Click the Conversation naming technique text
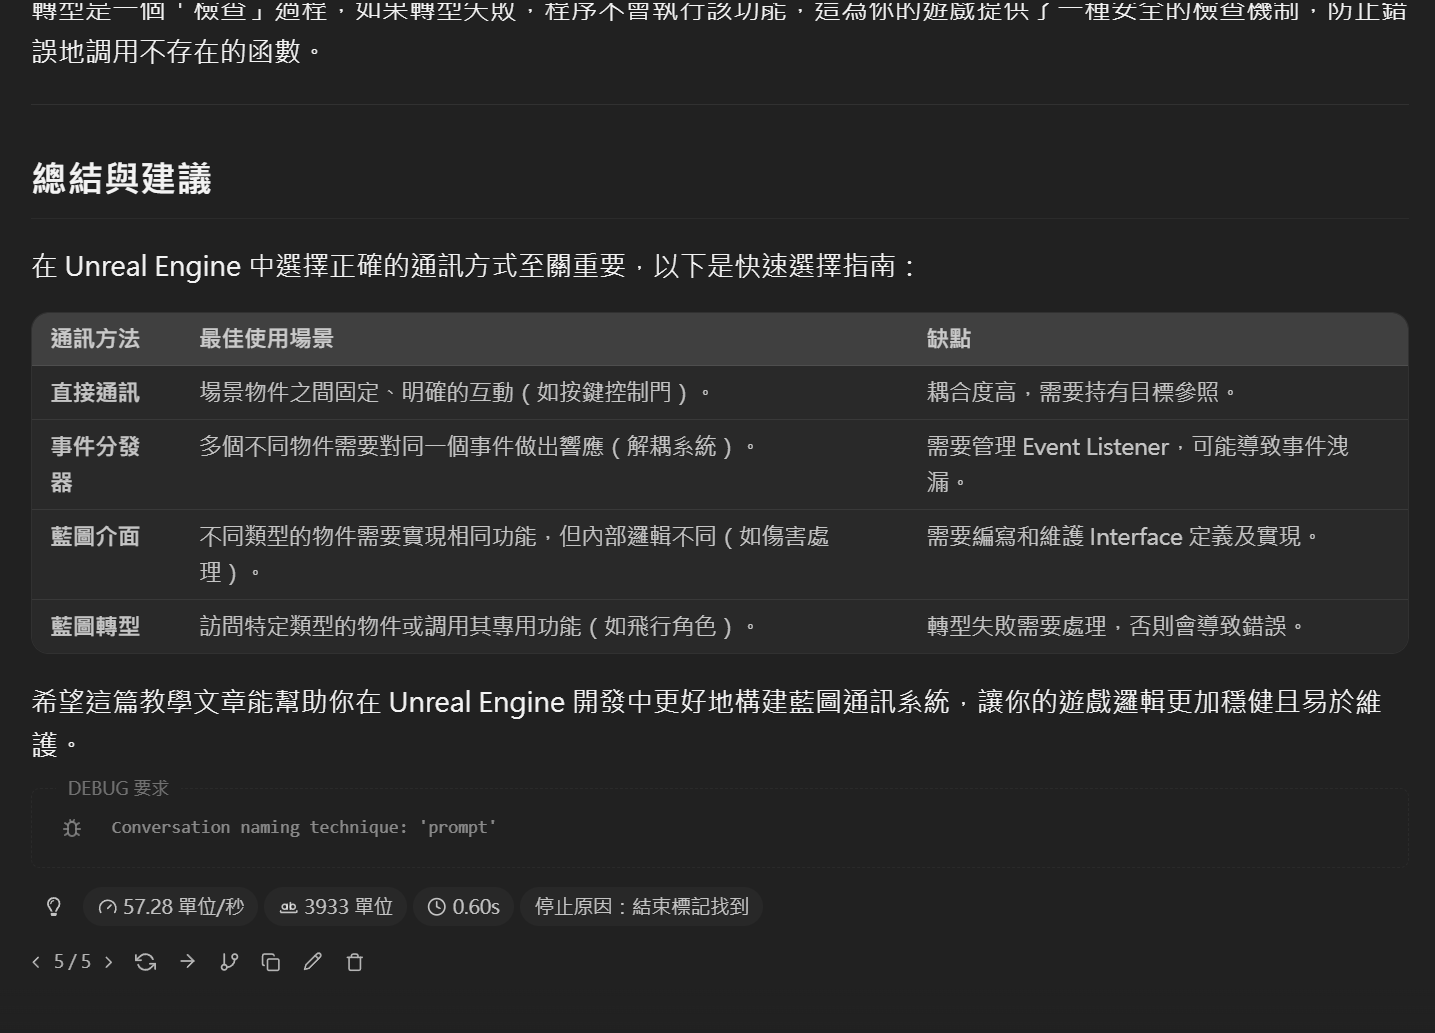The image size is (1435, 1033). point(304,827)
